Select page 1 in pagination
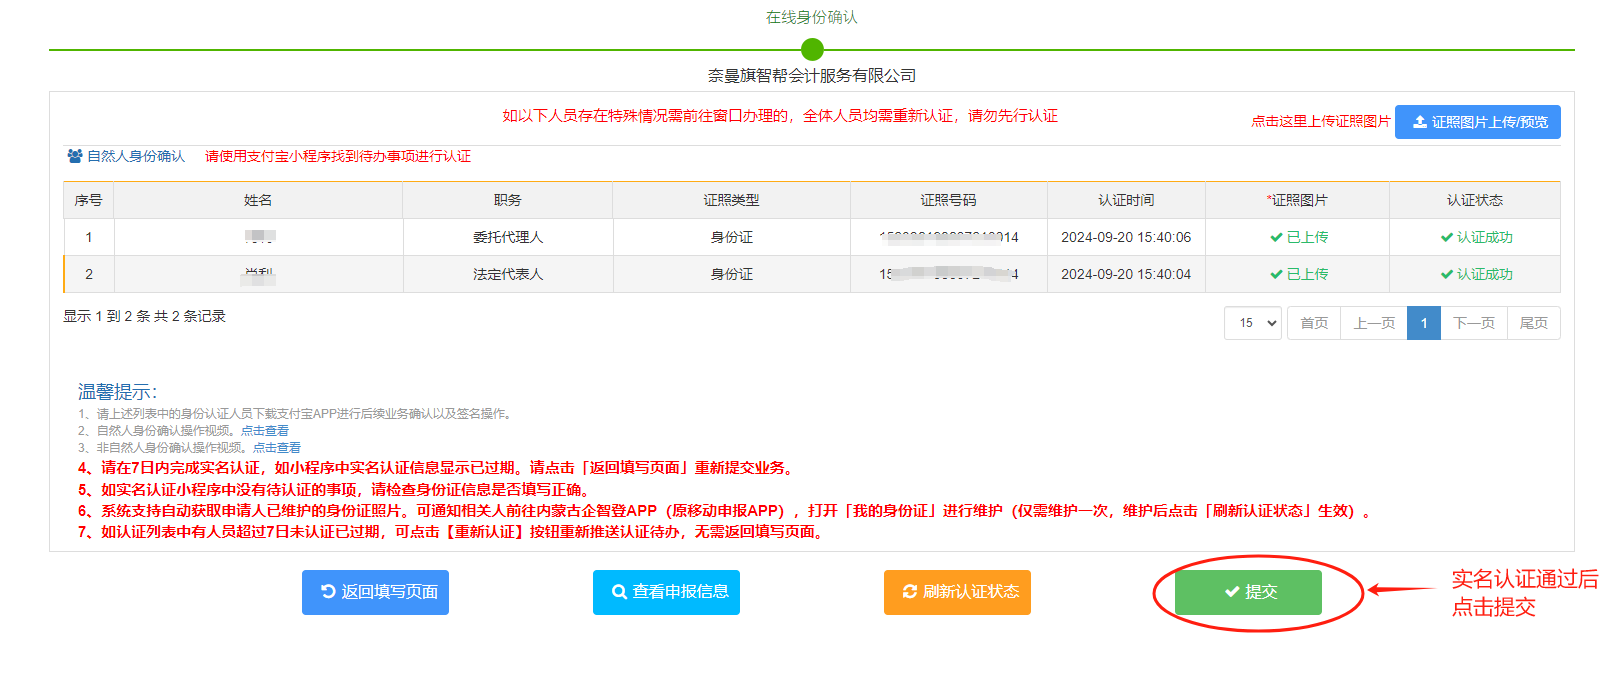This screenshot has width=1606, height=688. 1423,323
